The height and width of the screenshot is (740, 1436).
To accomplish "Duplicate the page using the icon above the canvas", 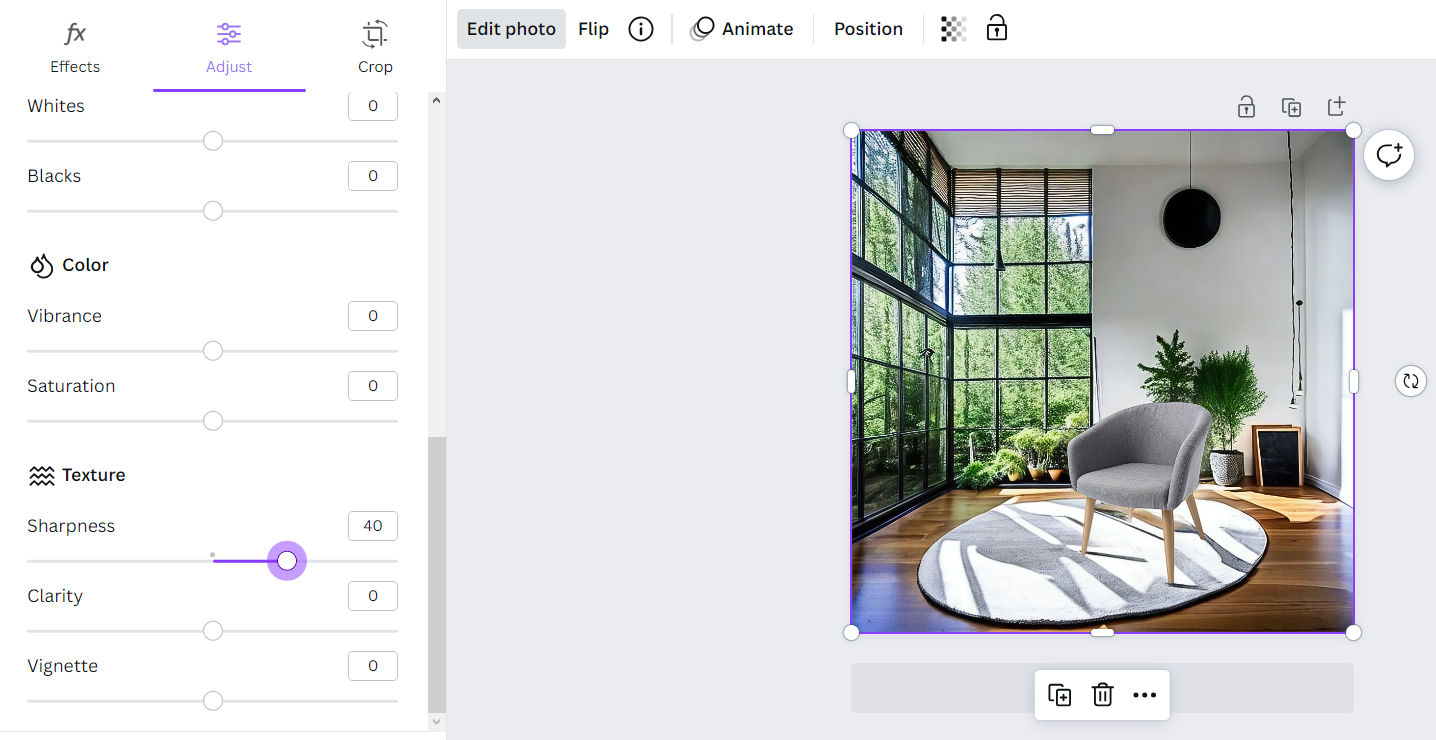I will click(x=1291, y=107).
